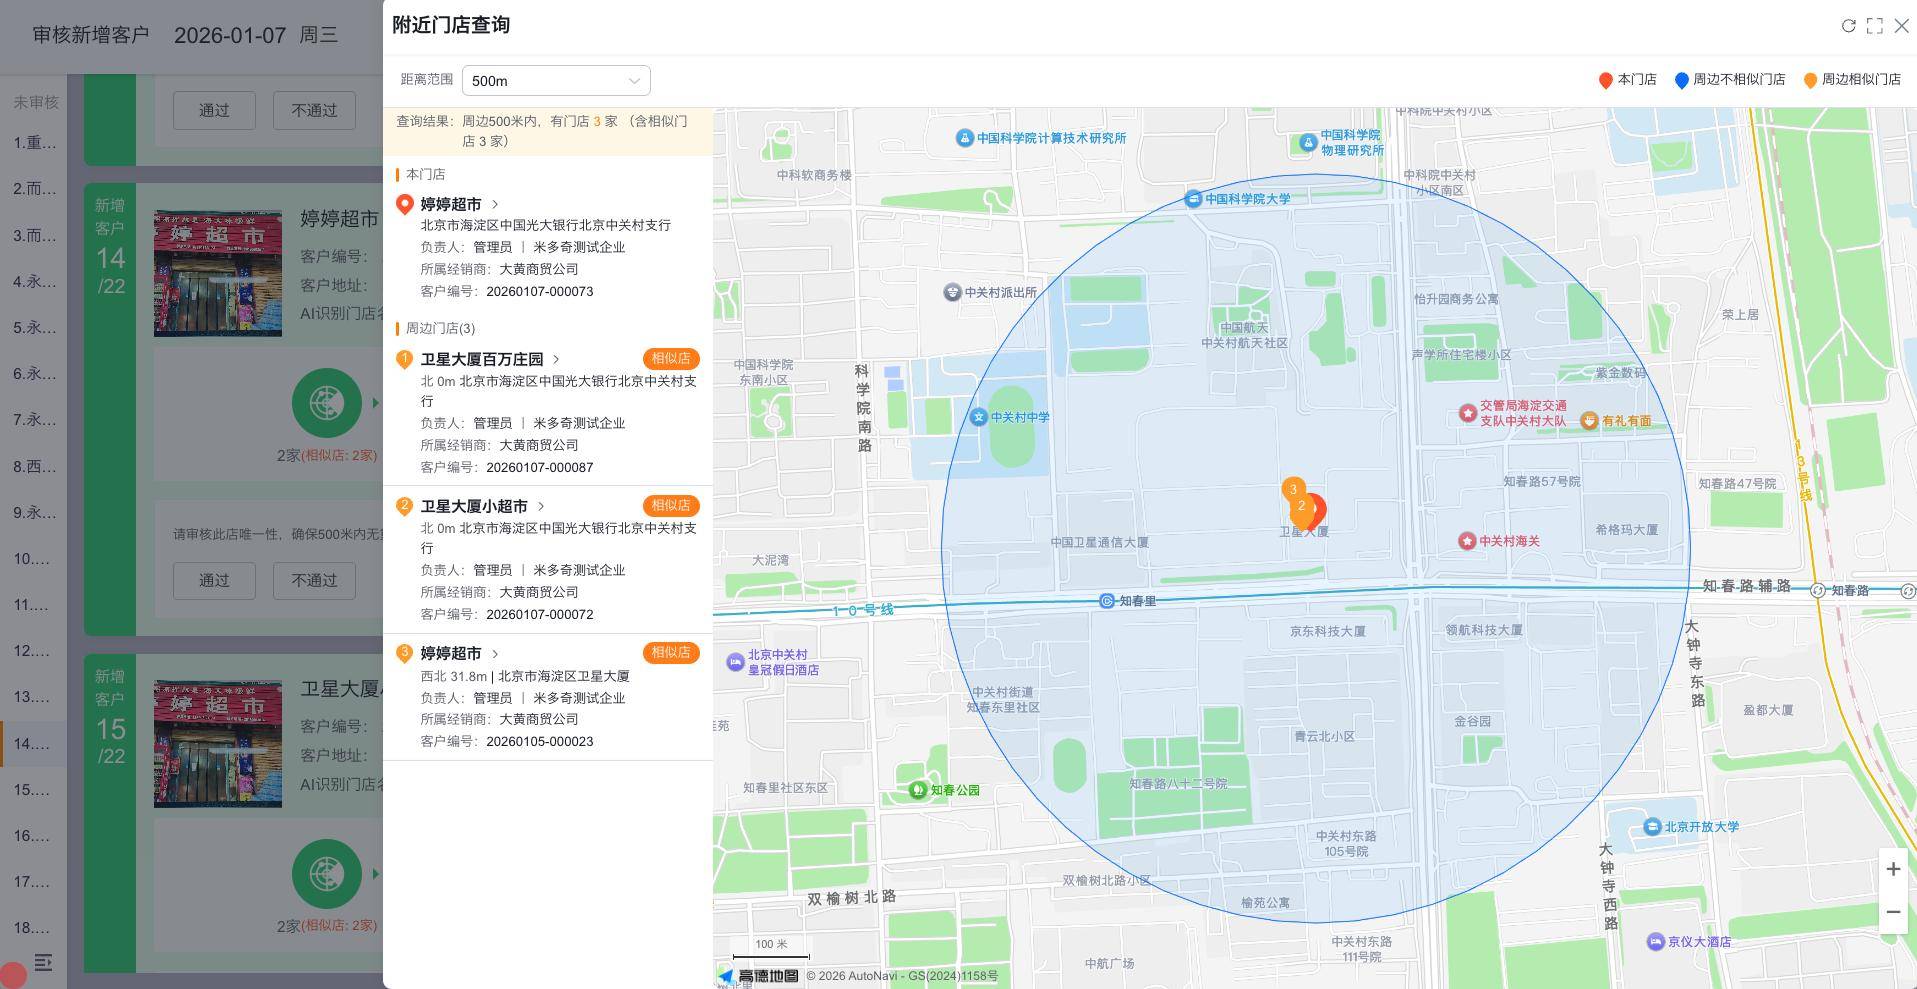Click the fullscreen expand icon
This screenshot has height=989, width=1917.
click(1875, 26)
